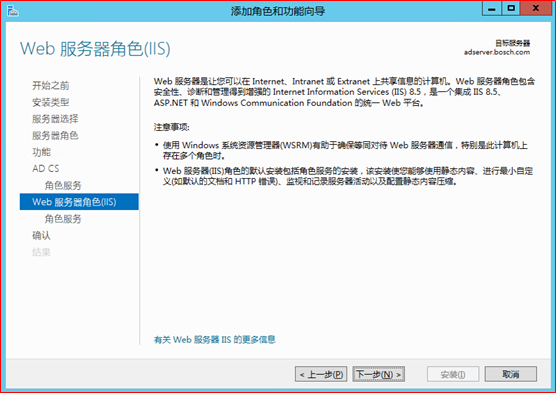This screenshot has height=393, width=556.
Task: Click the target server name adserver.bosch.com
Action: [x=497, y=52]
